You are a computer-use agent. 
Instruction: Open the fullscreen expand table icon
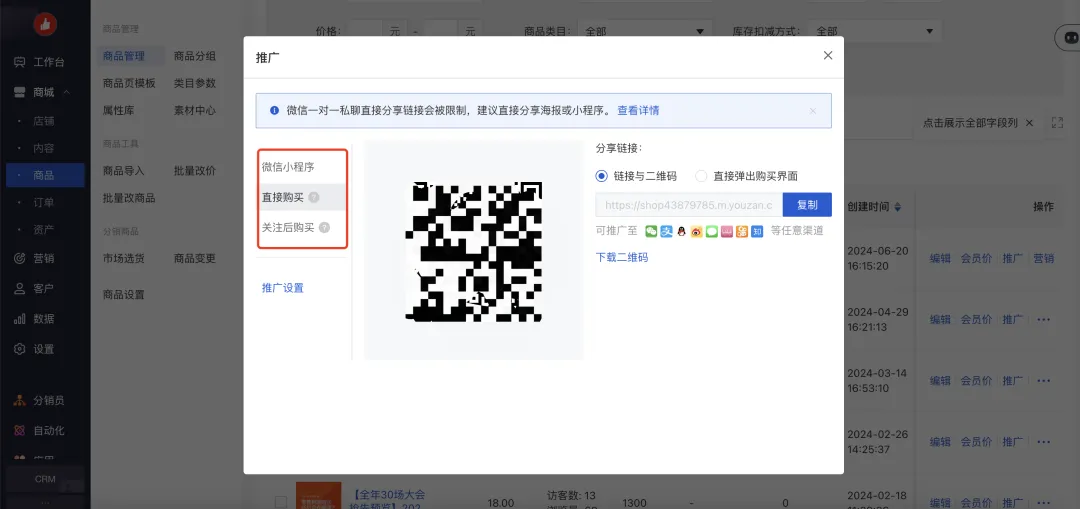1057,122
